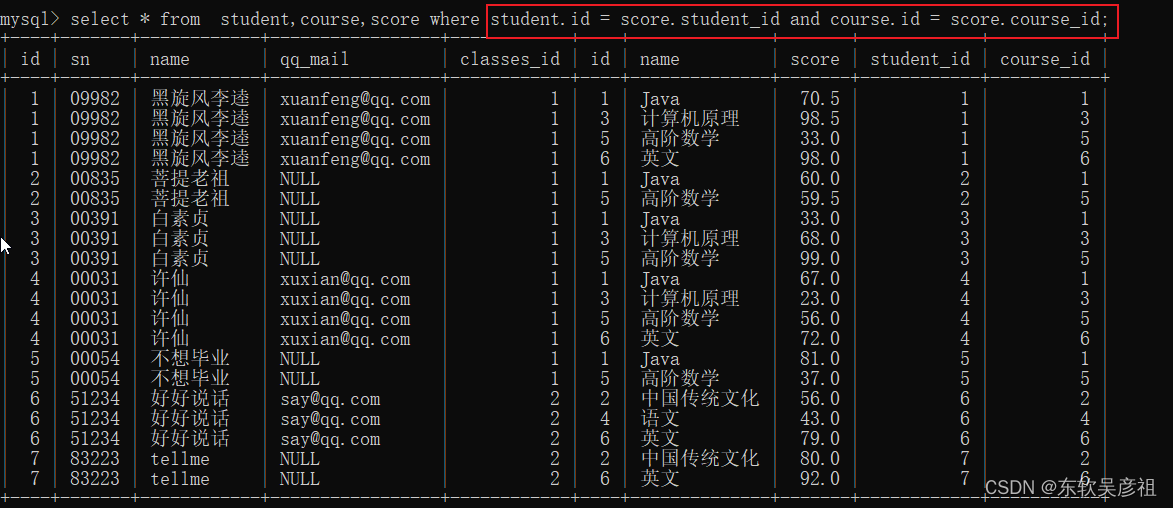Select the score value 79.0

(x=820, y=439)
